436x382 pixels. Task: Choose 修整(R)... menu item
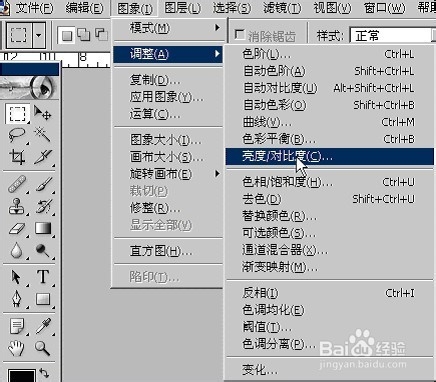click(x=168, y=208)
